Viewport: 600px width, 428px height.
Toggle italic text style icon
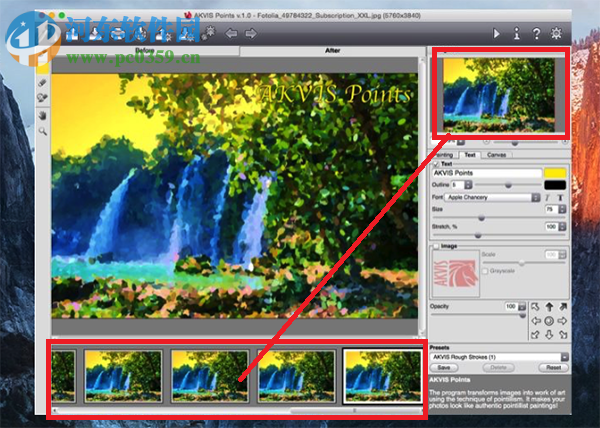[548, 197]
